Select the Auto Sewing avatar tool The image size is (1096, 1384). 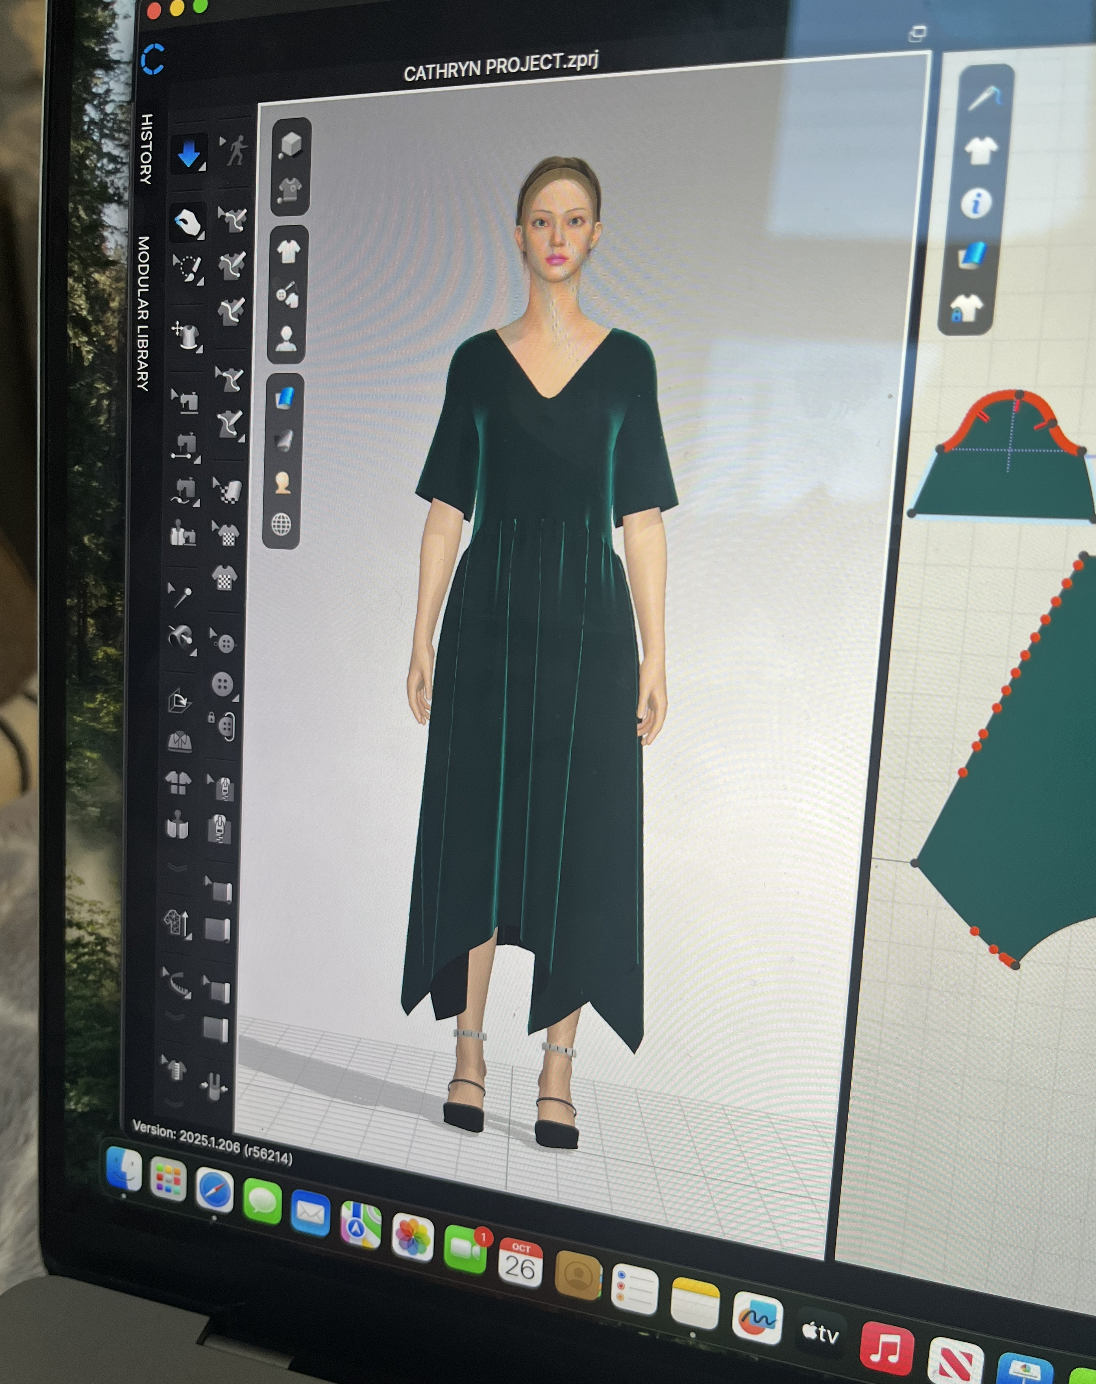182,533
